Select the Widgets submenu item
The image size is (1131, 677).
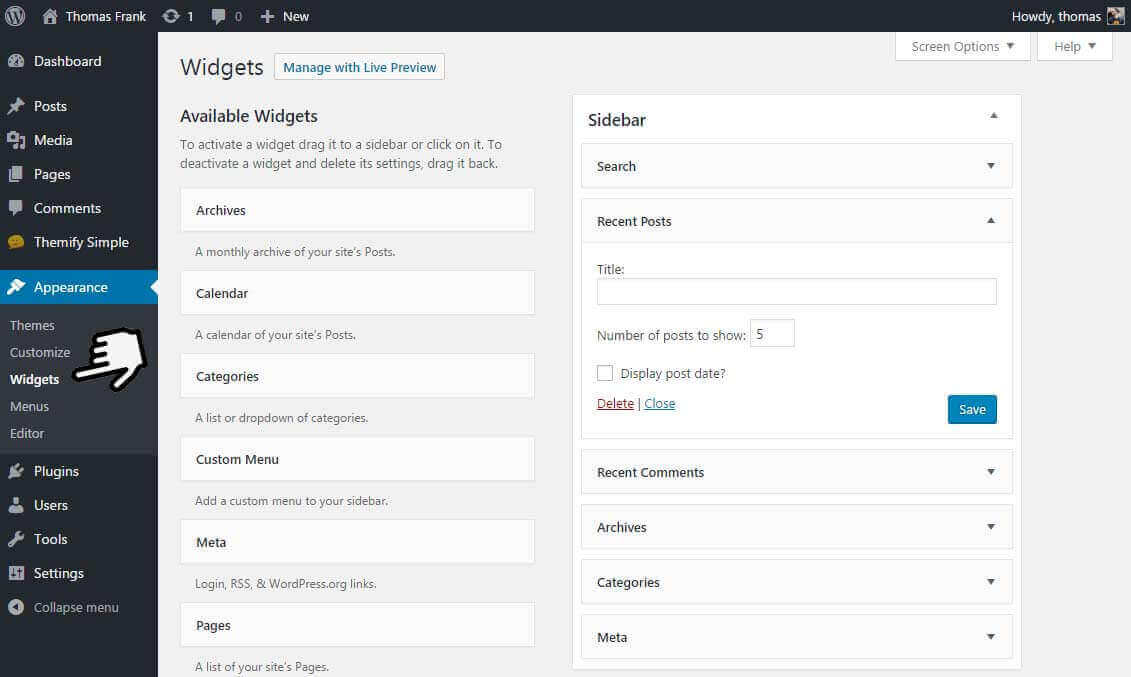tap(34, 379)
